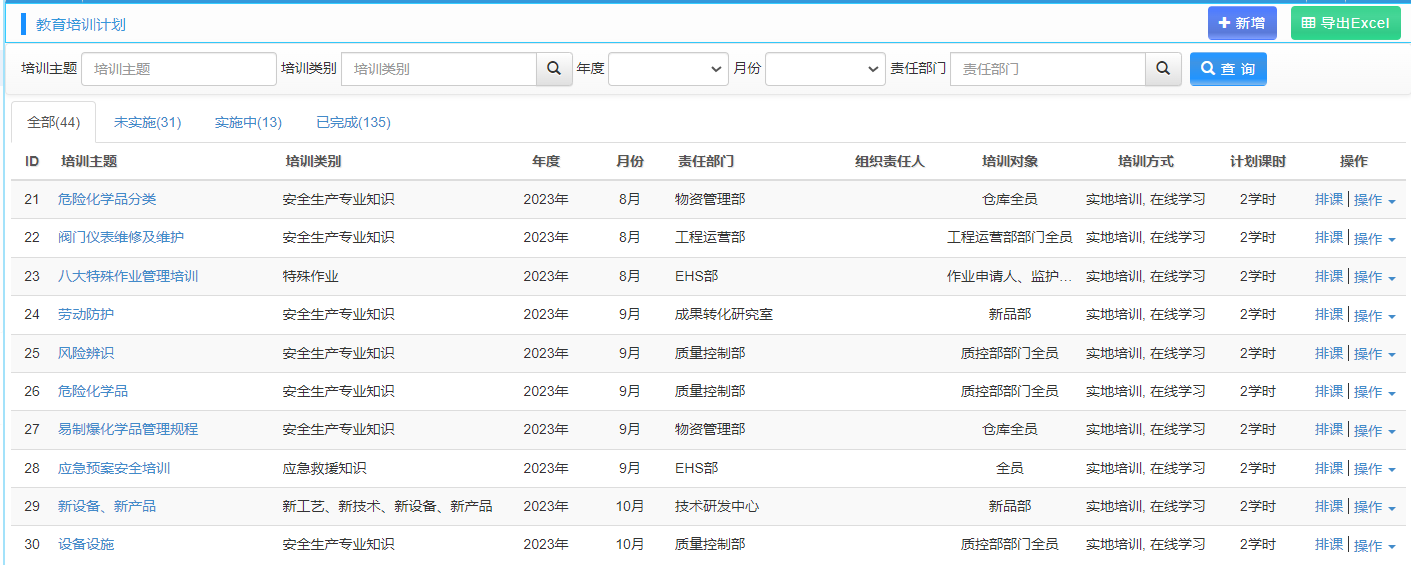Expand 操作 dropdown for row ID 30

(x=1375, y=545)
